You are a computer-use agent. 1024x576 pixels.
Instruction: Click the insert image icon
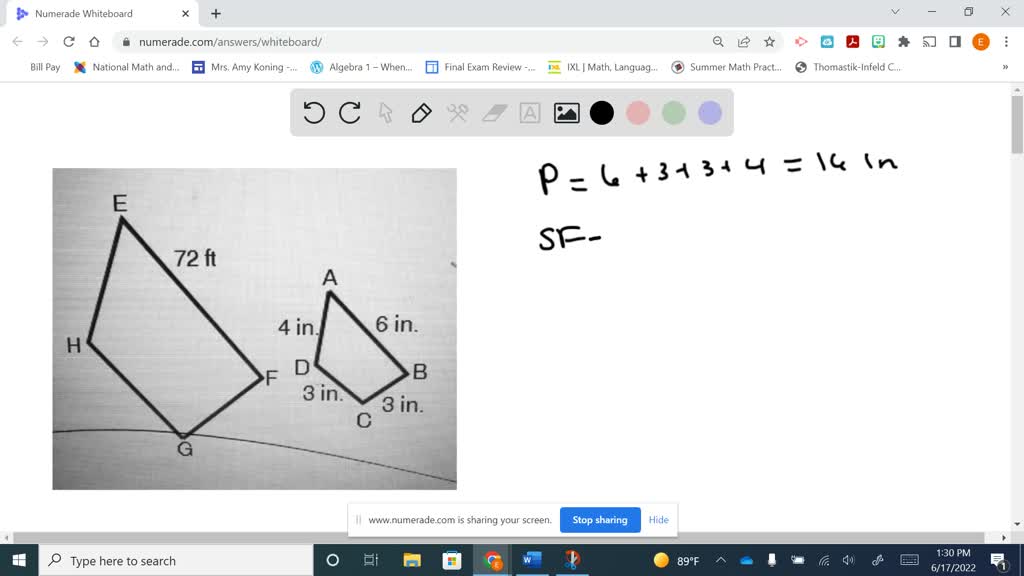[566, 113]
